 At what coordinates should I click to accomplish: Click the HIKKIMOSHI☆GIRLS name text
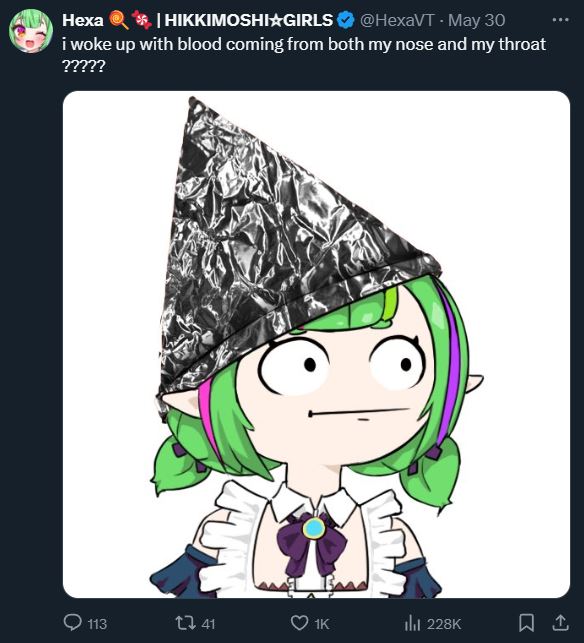click(x=249, y=20)
